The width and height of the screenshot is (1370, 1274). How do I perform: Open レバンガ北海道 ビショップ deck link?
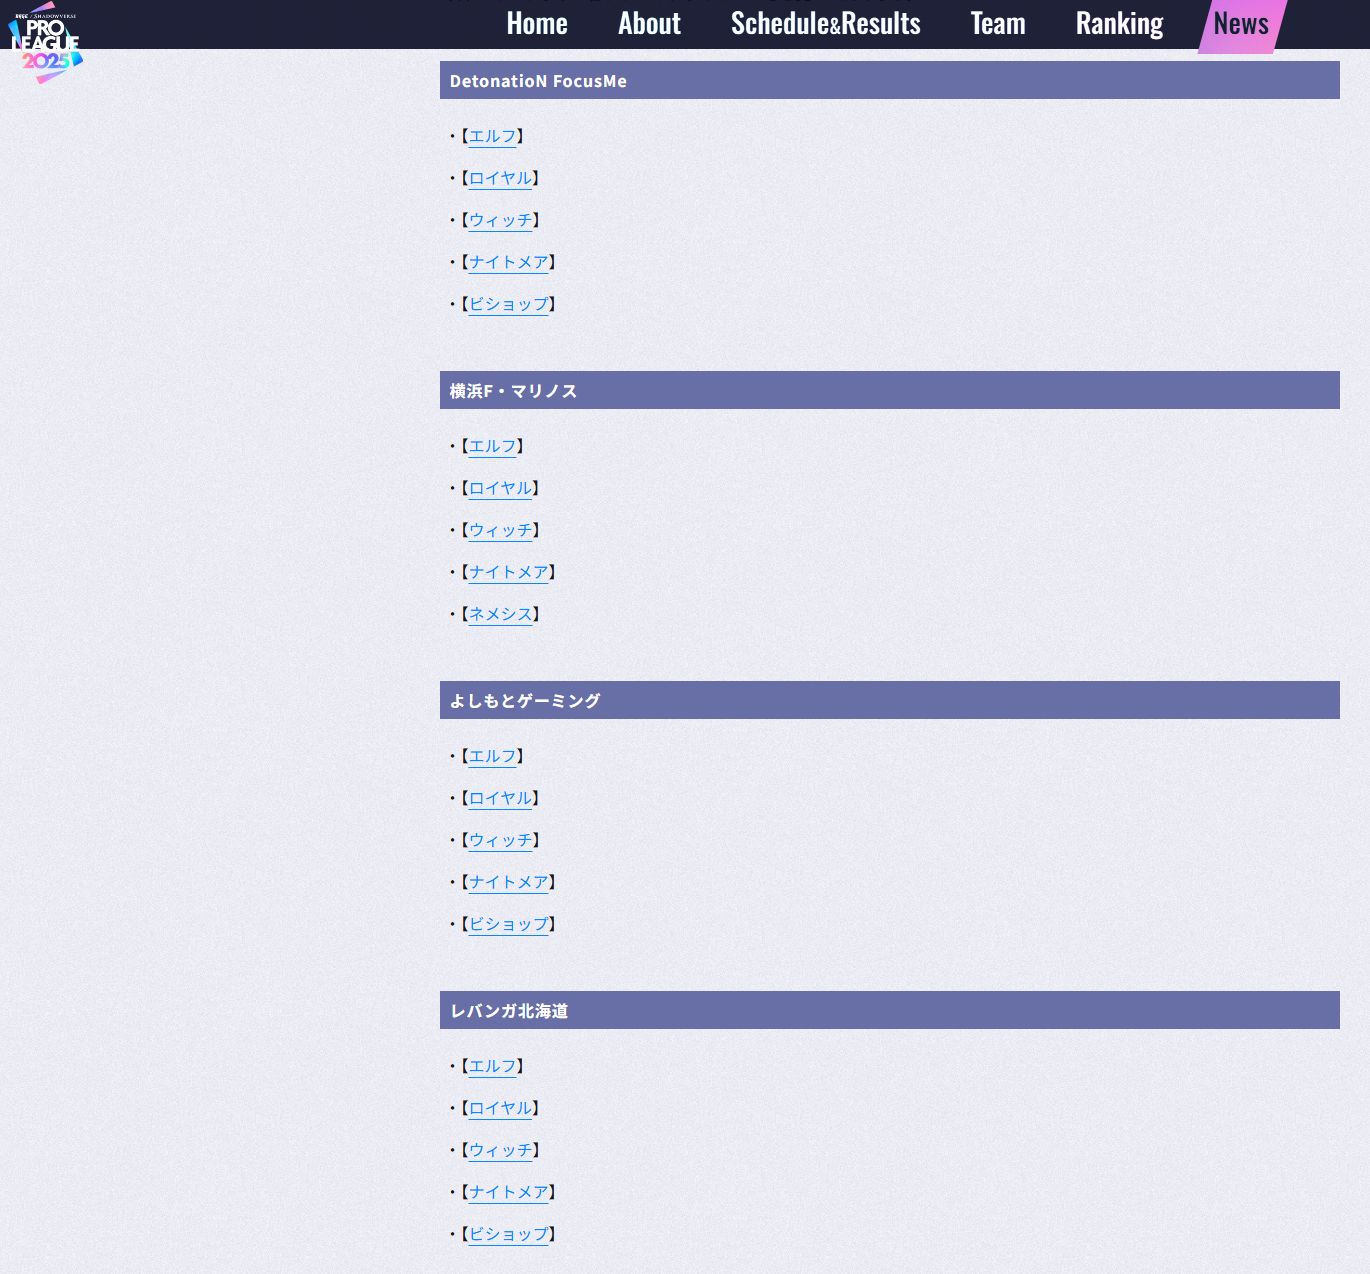(x=508, y=1234)
